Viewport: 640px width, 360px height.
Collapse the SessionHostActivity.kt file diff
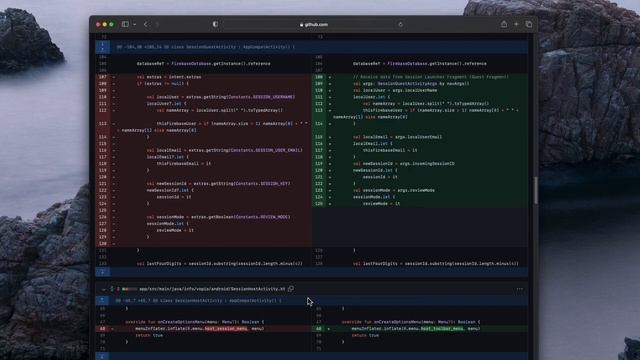pyautogui.click(x=104, y=289)
